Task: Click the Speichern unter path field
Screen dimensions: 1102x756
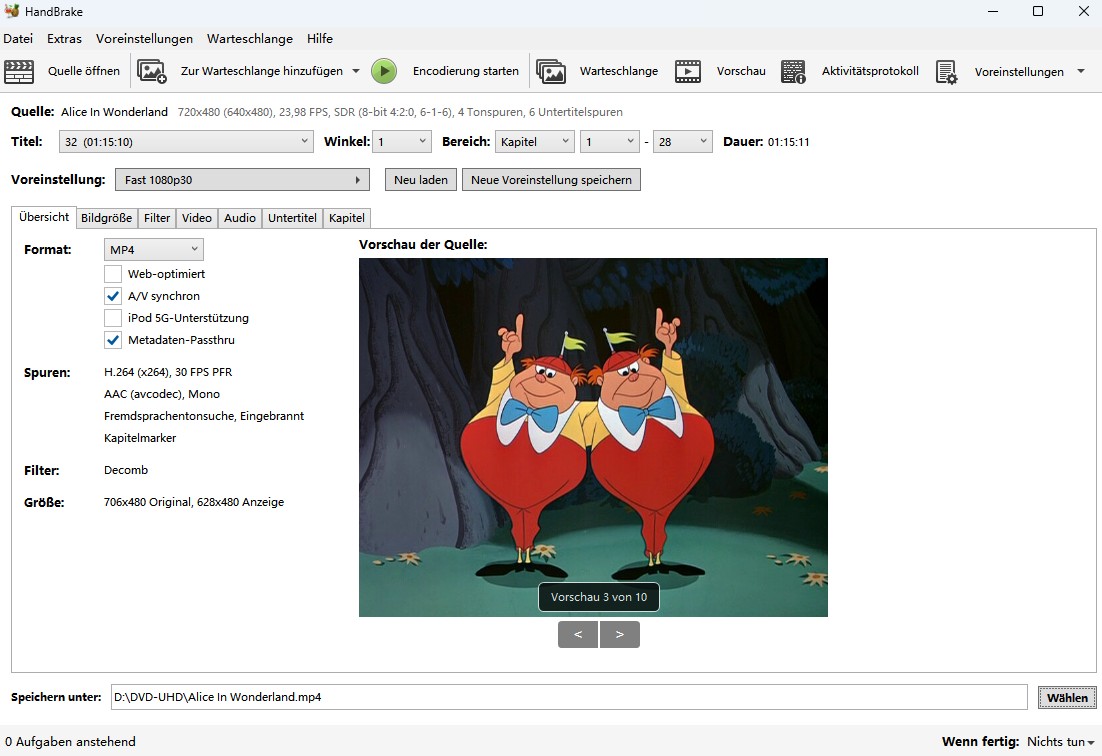Action: [569, 697]
